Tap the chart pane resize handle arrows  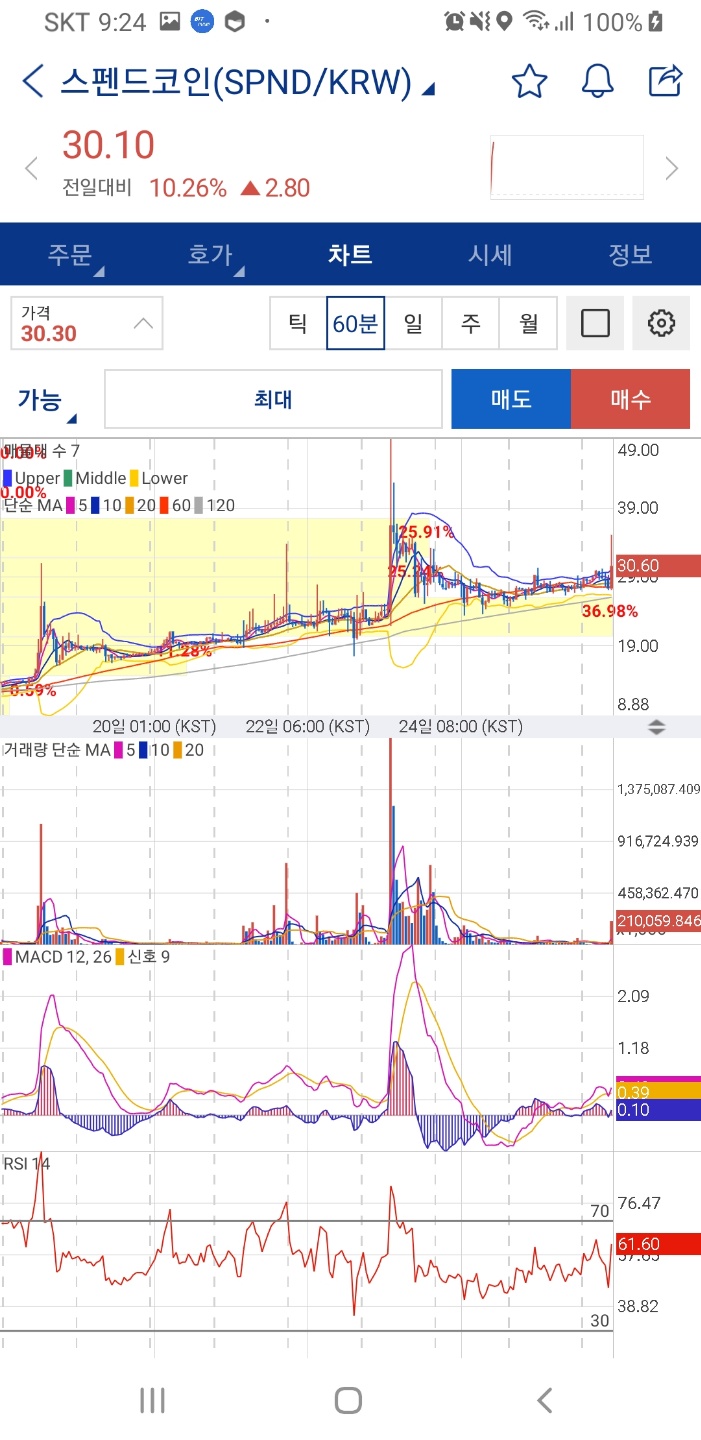(x=656, y=727)
